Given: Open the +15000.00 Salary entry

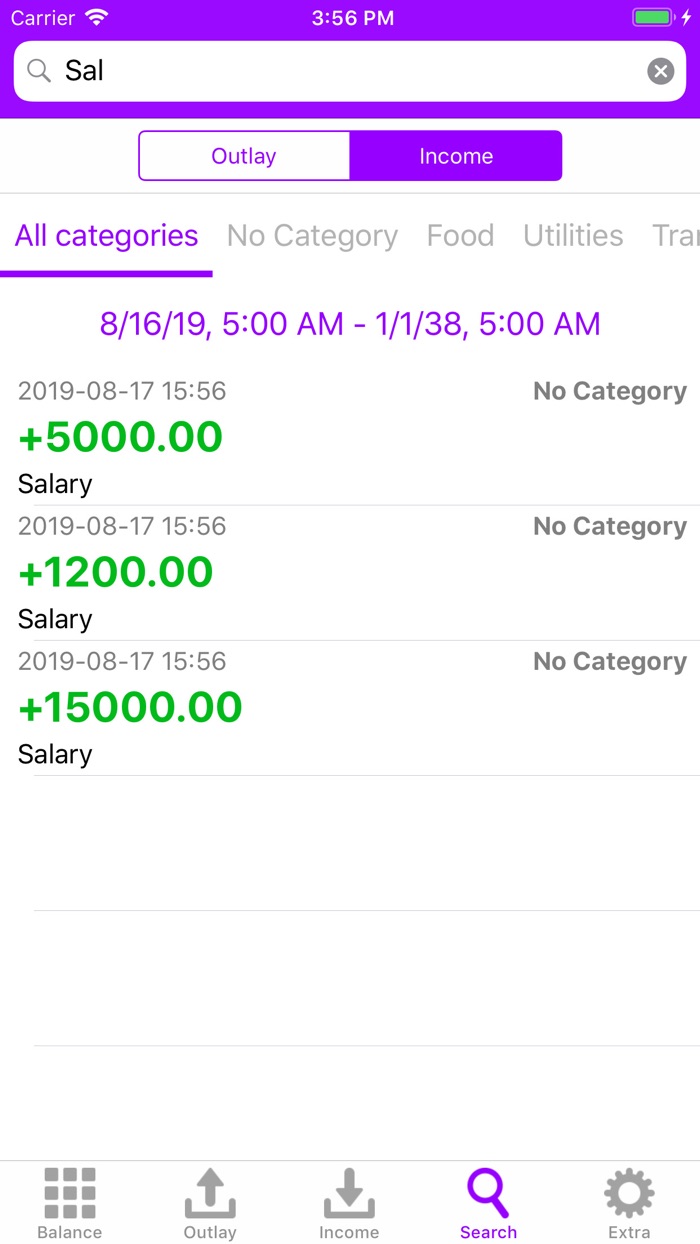Looking at the screenshot, I should tap(350, 707).
